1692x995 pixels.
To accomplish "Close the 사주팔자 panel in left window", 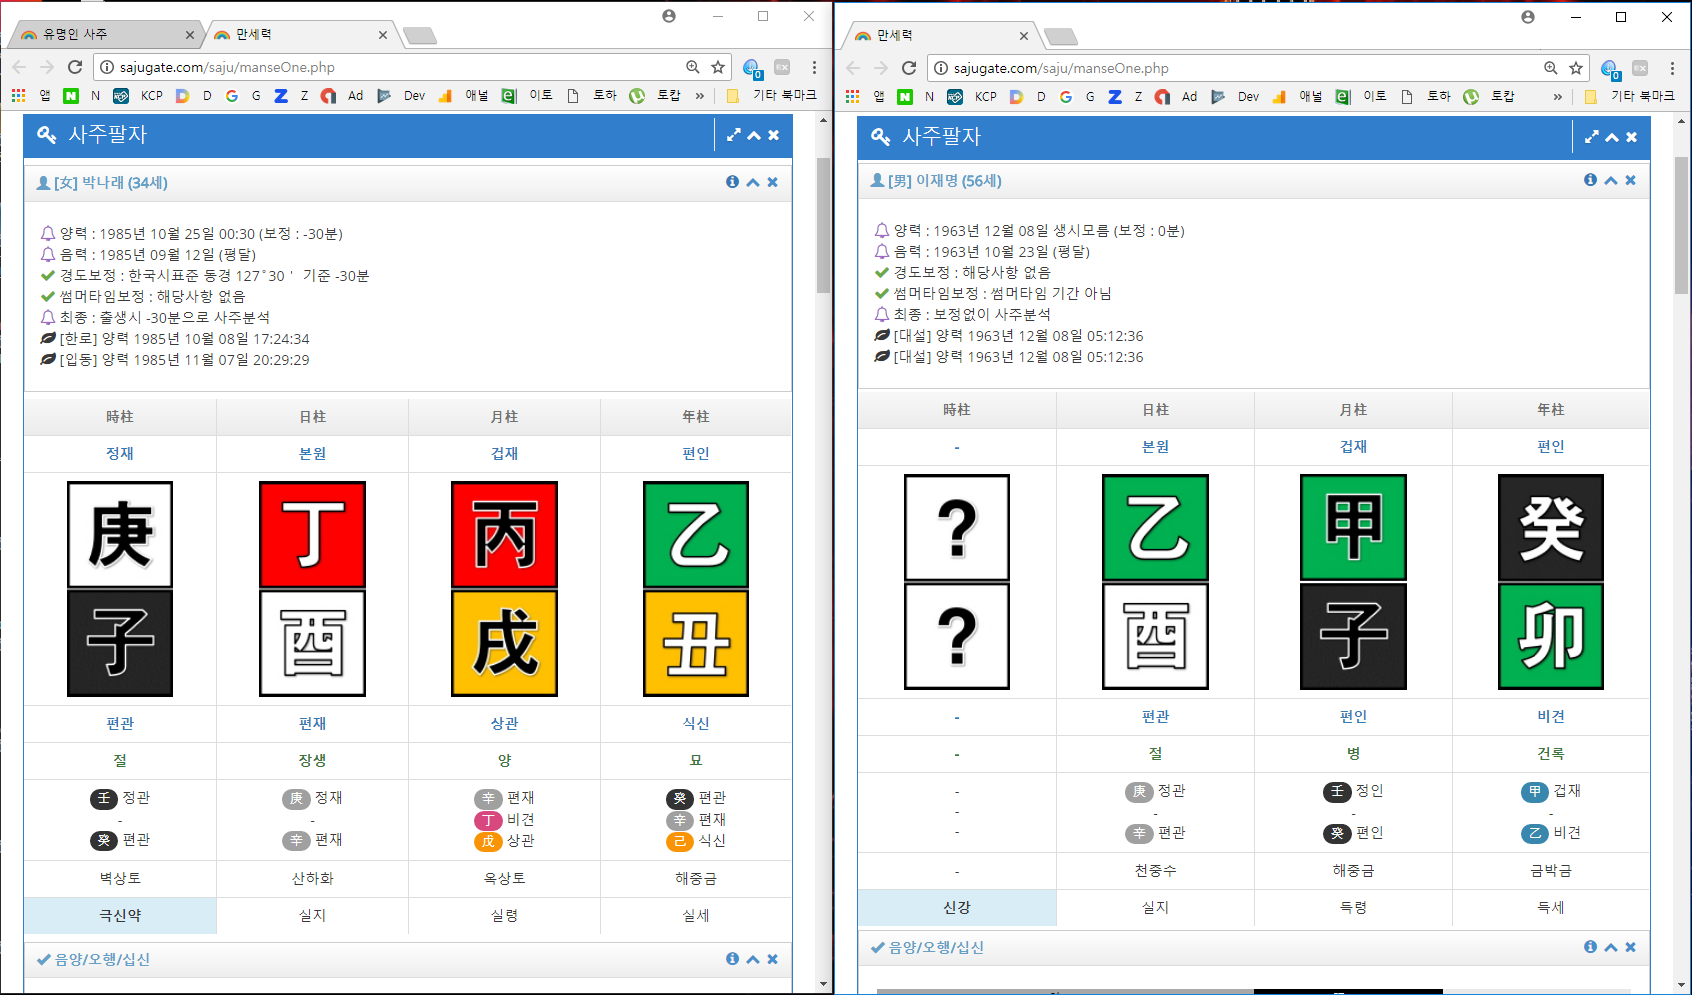I will (773, 135).
